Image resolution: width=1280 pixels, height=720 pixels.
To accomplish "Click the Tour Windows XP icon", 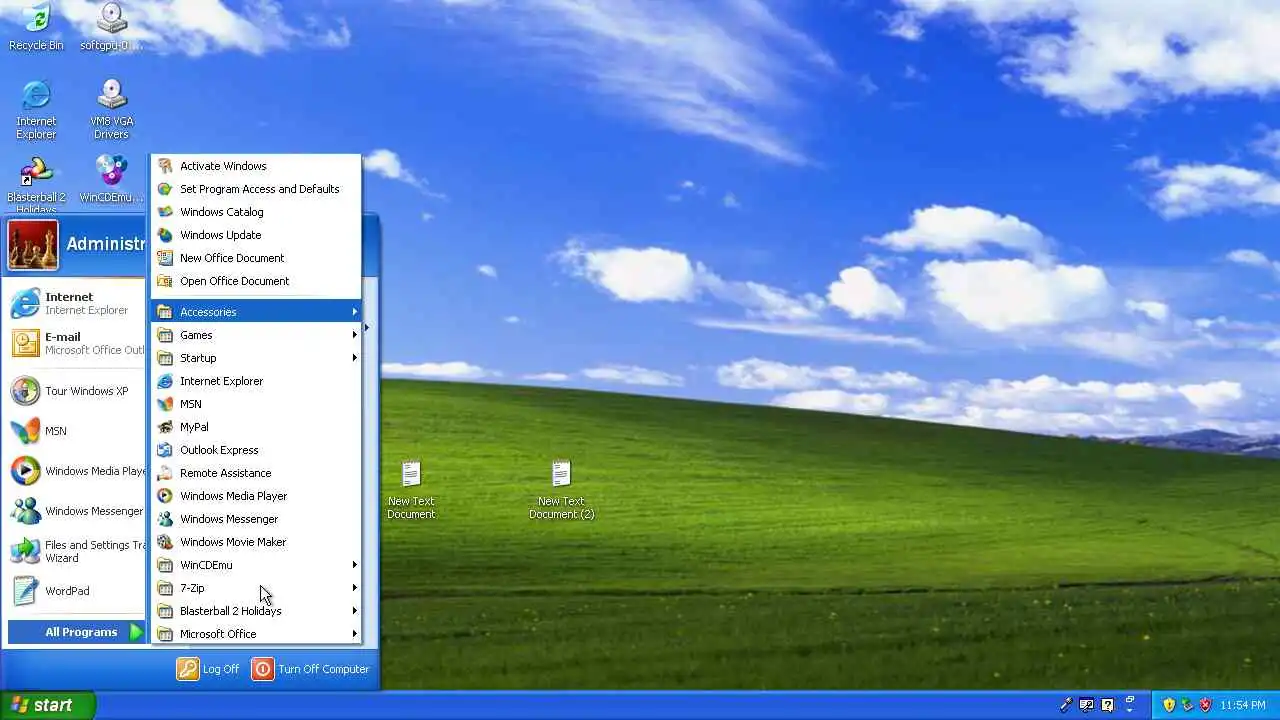I will [25, 391].
